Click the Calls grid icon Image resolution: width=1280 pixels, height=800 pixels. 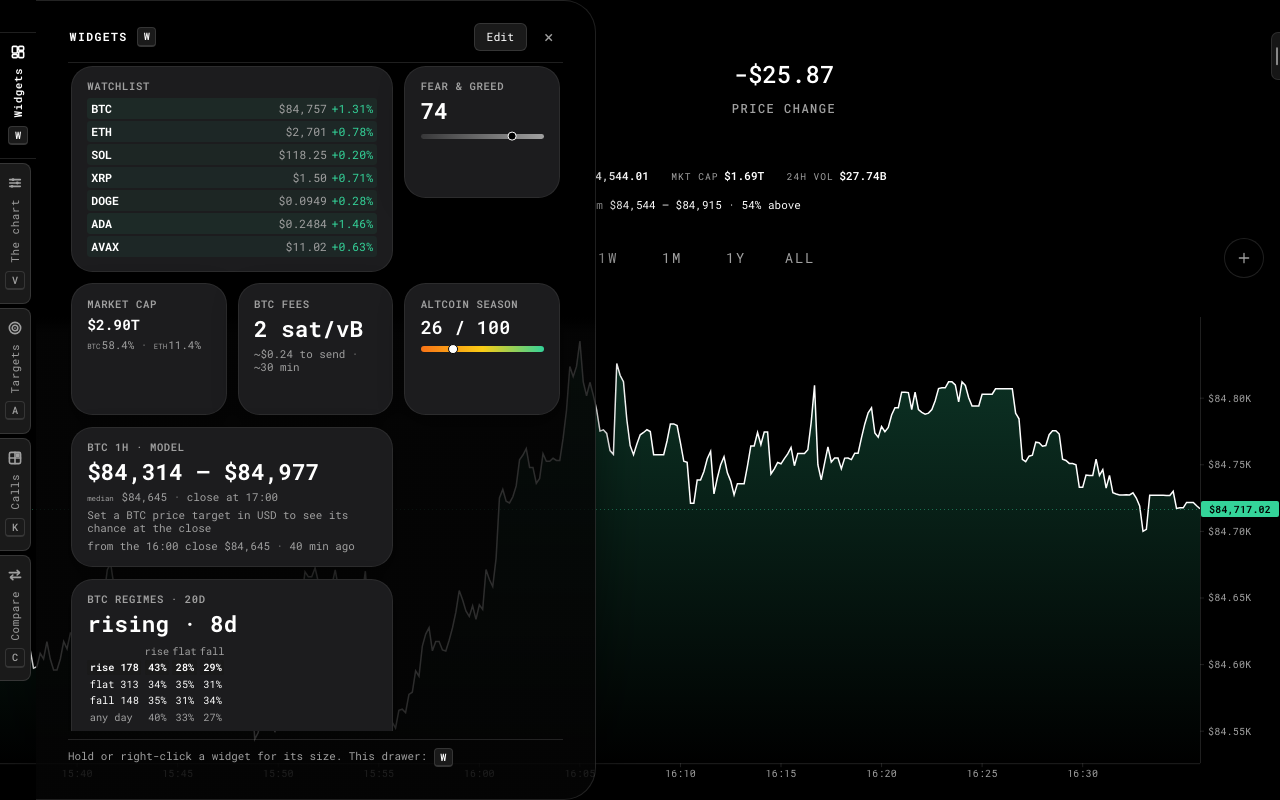click(x=15, y=458)
